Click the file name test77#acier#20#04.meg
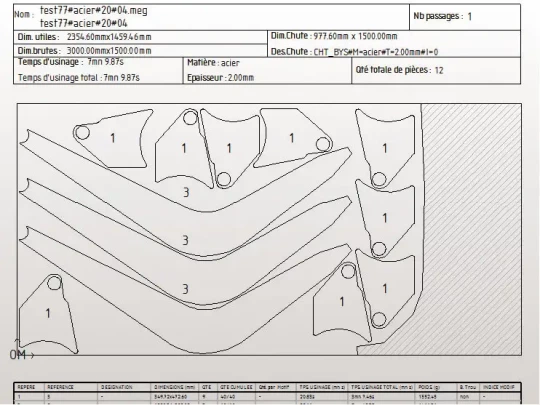 pyautogui.click(x=94, y=11)
